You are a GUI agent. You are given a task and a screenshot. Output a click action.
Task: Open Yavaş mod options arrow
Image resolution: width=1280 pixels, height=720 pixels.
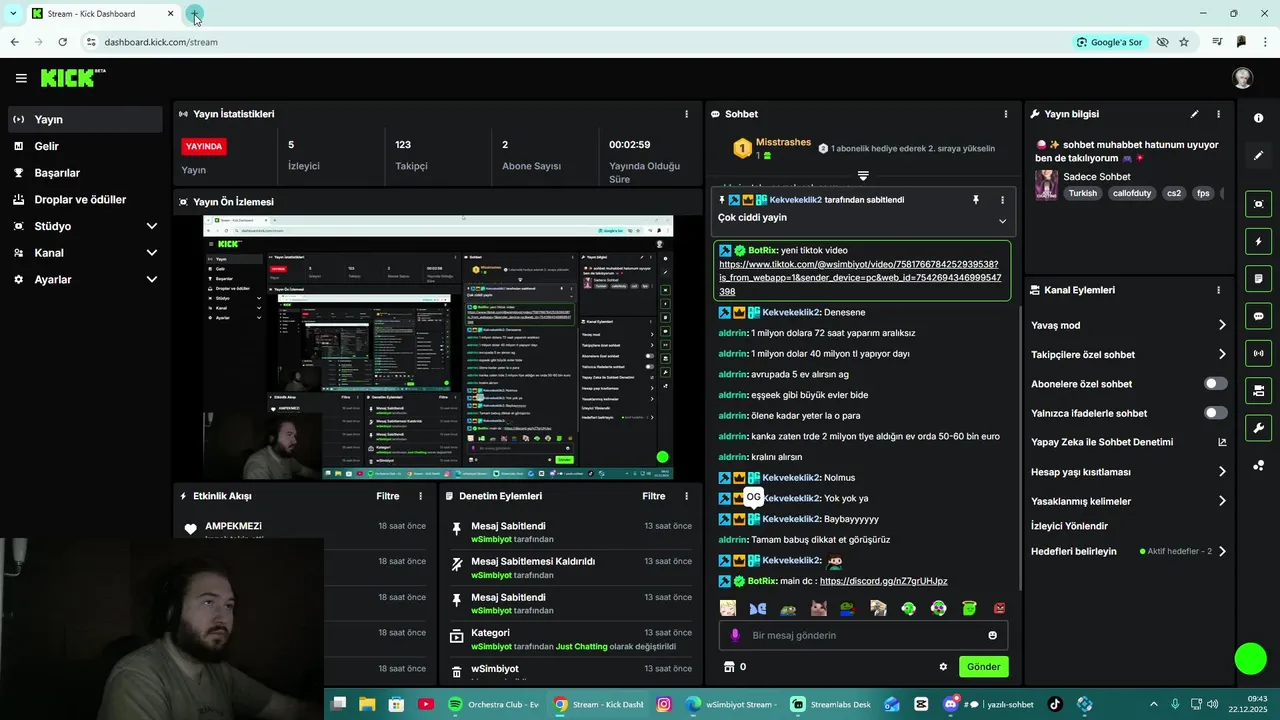click(x=1222, y=325)
